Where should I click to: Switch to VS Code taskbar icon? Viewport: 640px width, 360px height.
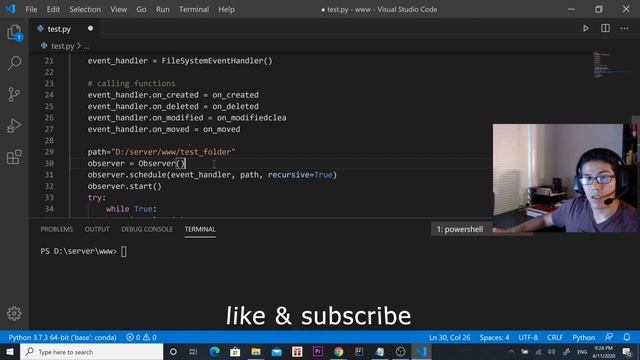(x=421, y=351)
